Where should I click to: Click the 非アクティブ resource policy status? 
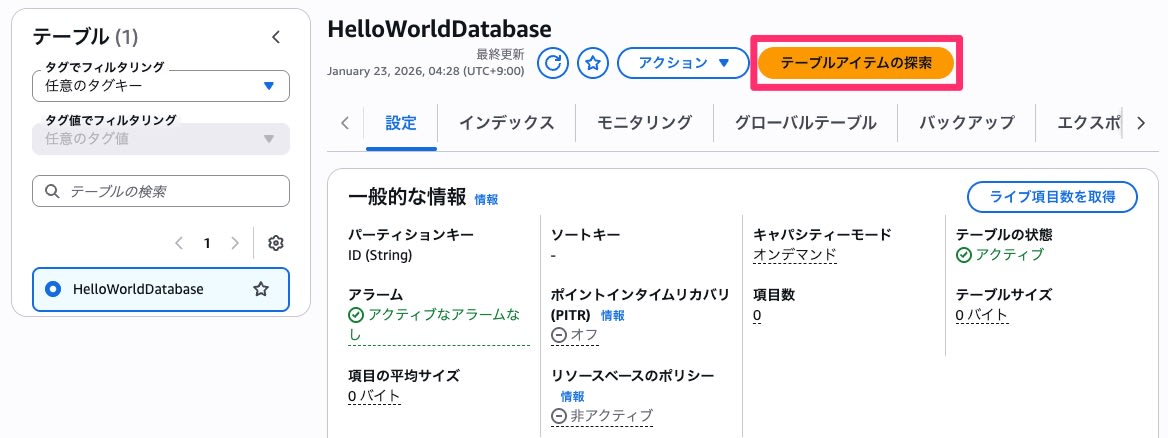[x=602, y=416]
